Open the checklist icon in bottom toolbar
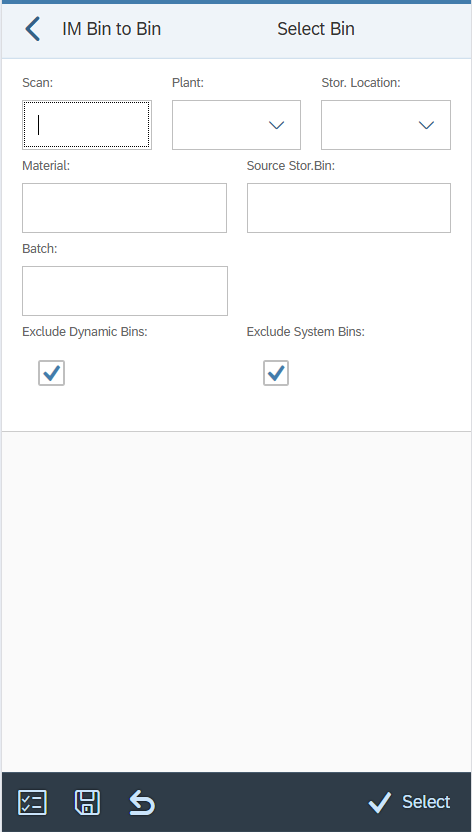This screenshot has height=832, width=472. pyautogui.click(x=32, y=802)
